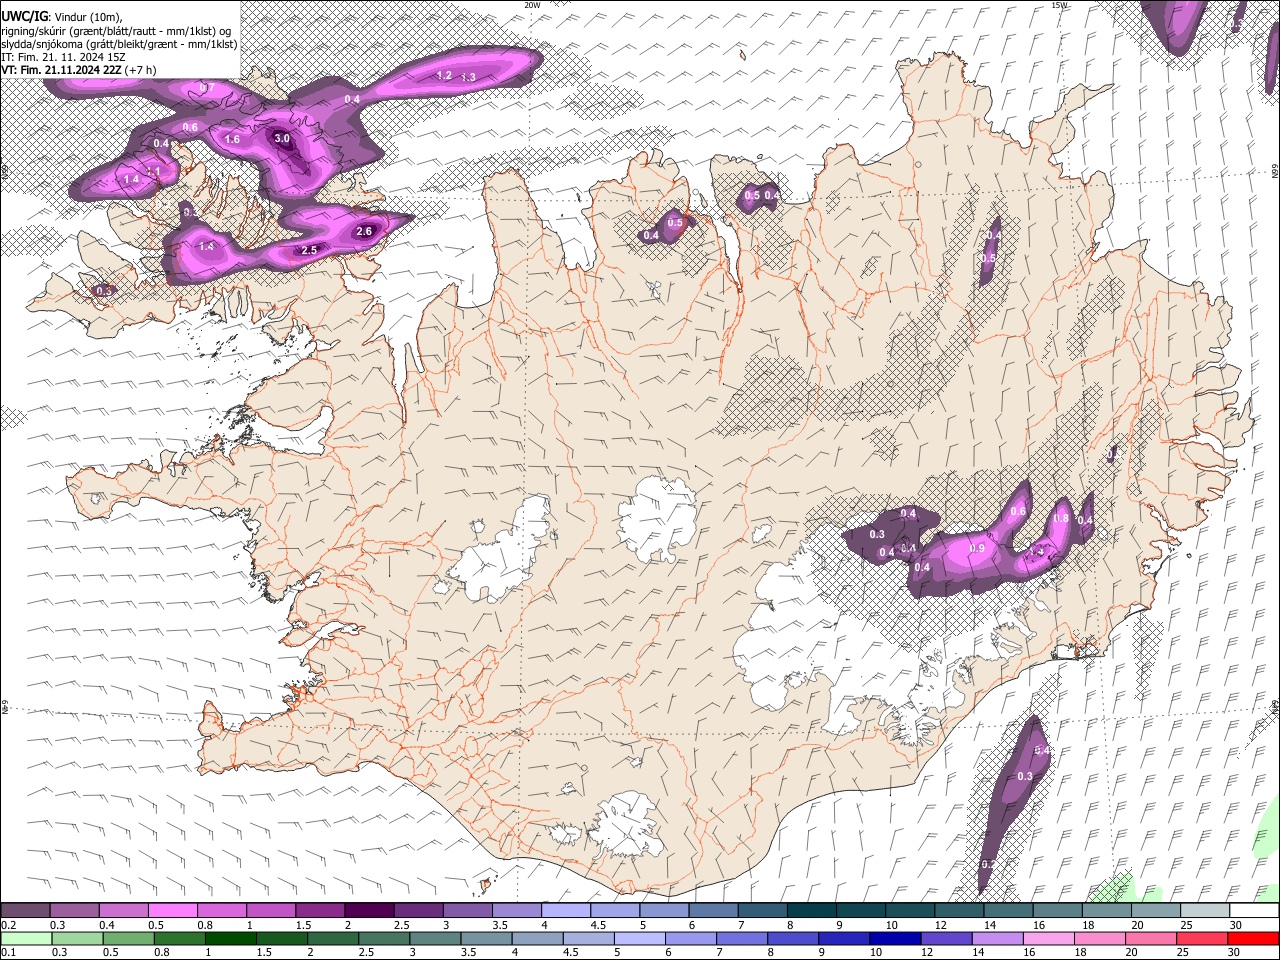This screenshot has width=1280, height=960.
Task: Click the darkest purple swatch in the top legend row
Action: click(x=369, y=910)
